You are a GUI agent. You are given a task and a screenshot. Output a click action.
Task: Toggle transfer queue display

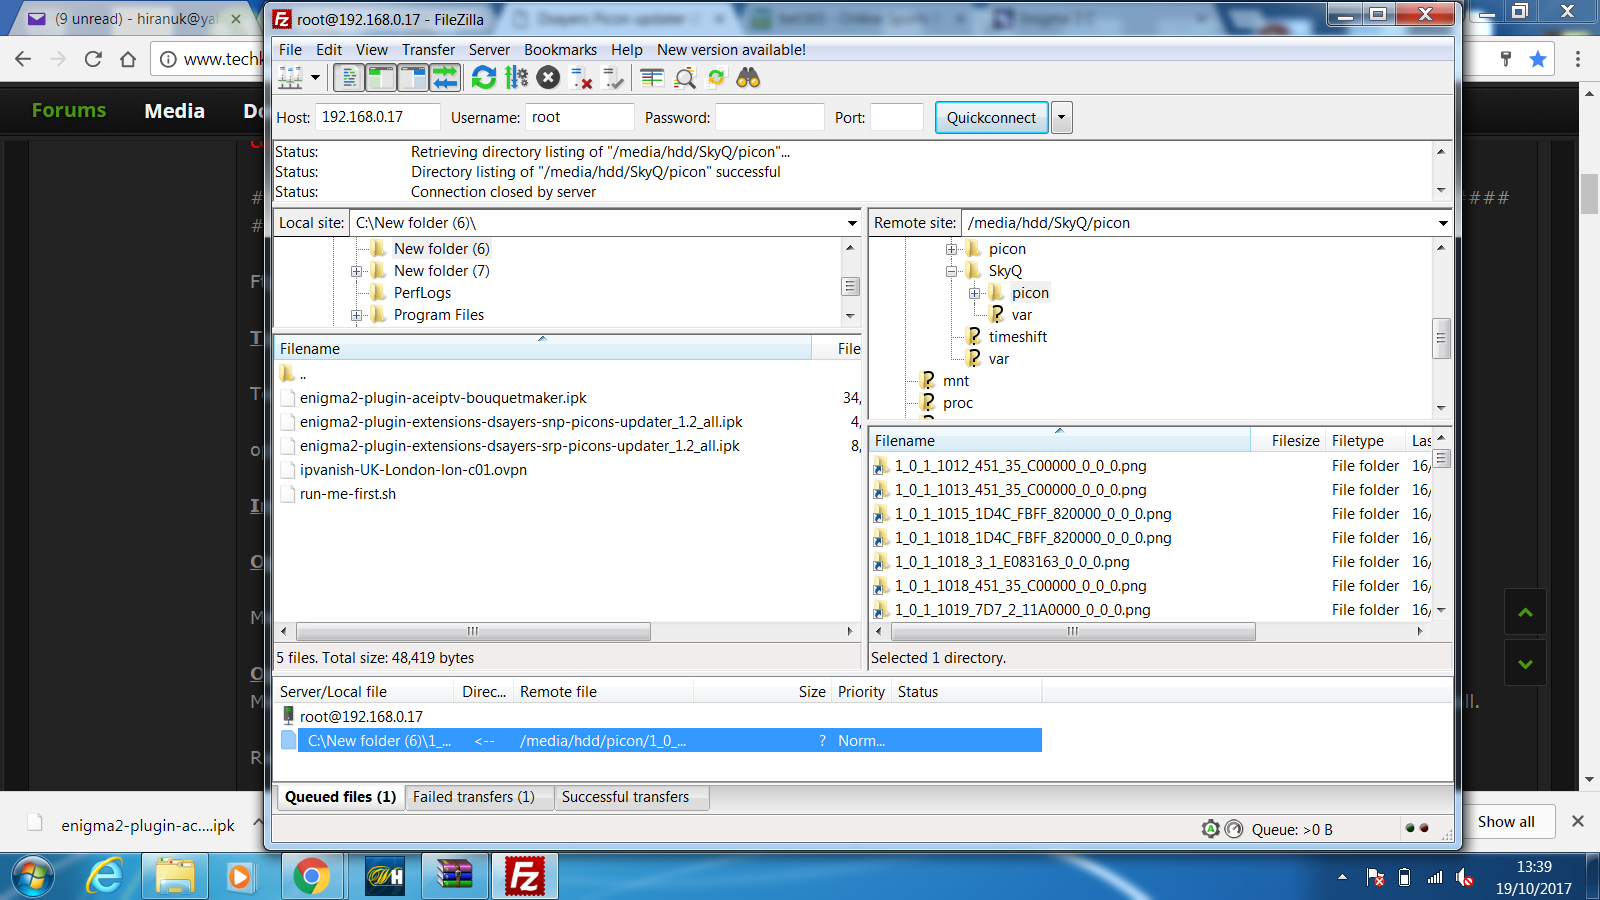[445, 77]
